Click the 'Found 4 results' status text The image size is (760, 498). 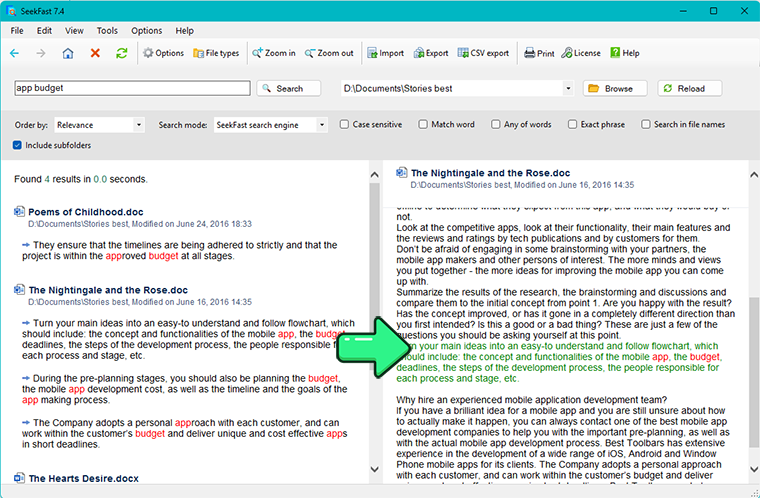[x=81, y=179]
